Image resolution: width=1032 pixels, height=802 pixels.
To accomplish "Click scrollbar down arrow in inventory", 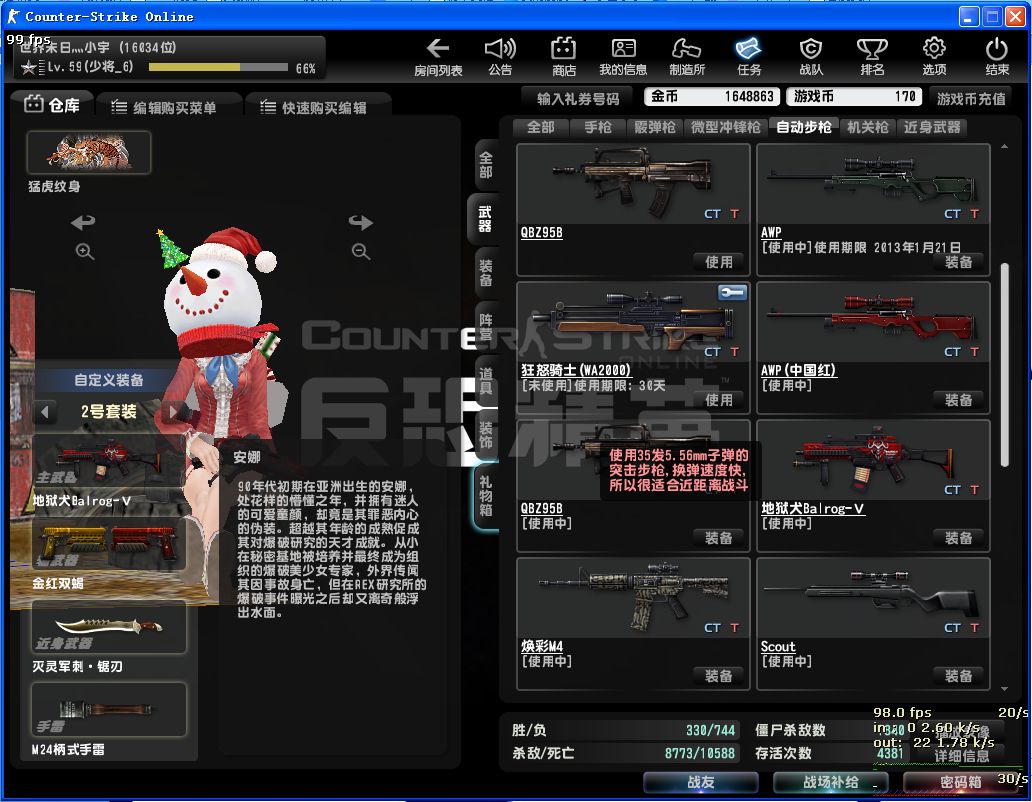I will 1004,689.
